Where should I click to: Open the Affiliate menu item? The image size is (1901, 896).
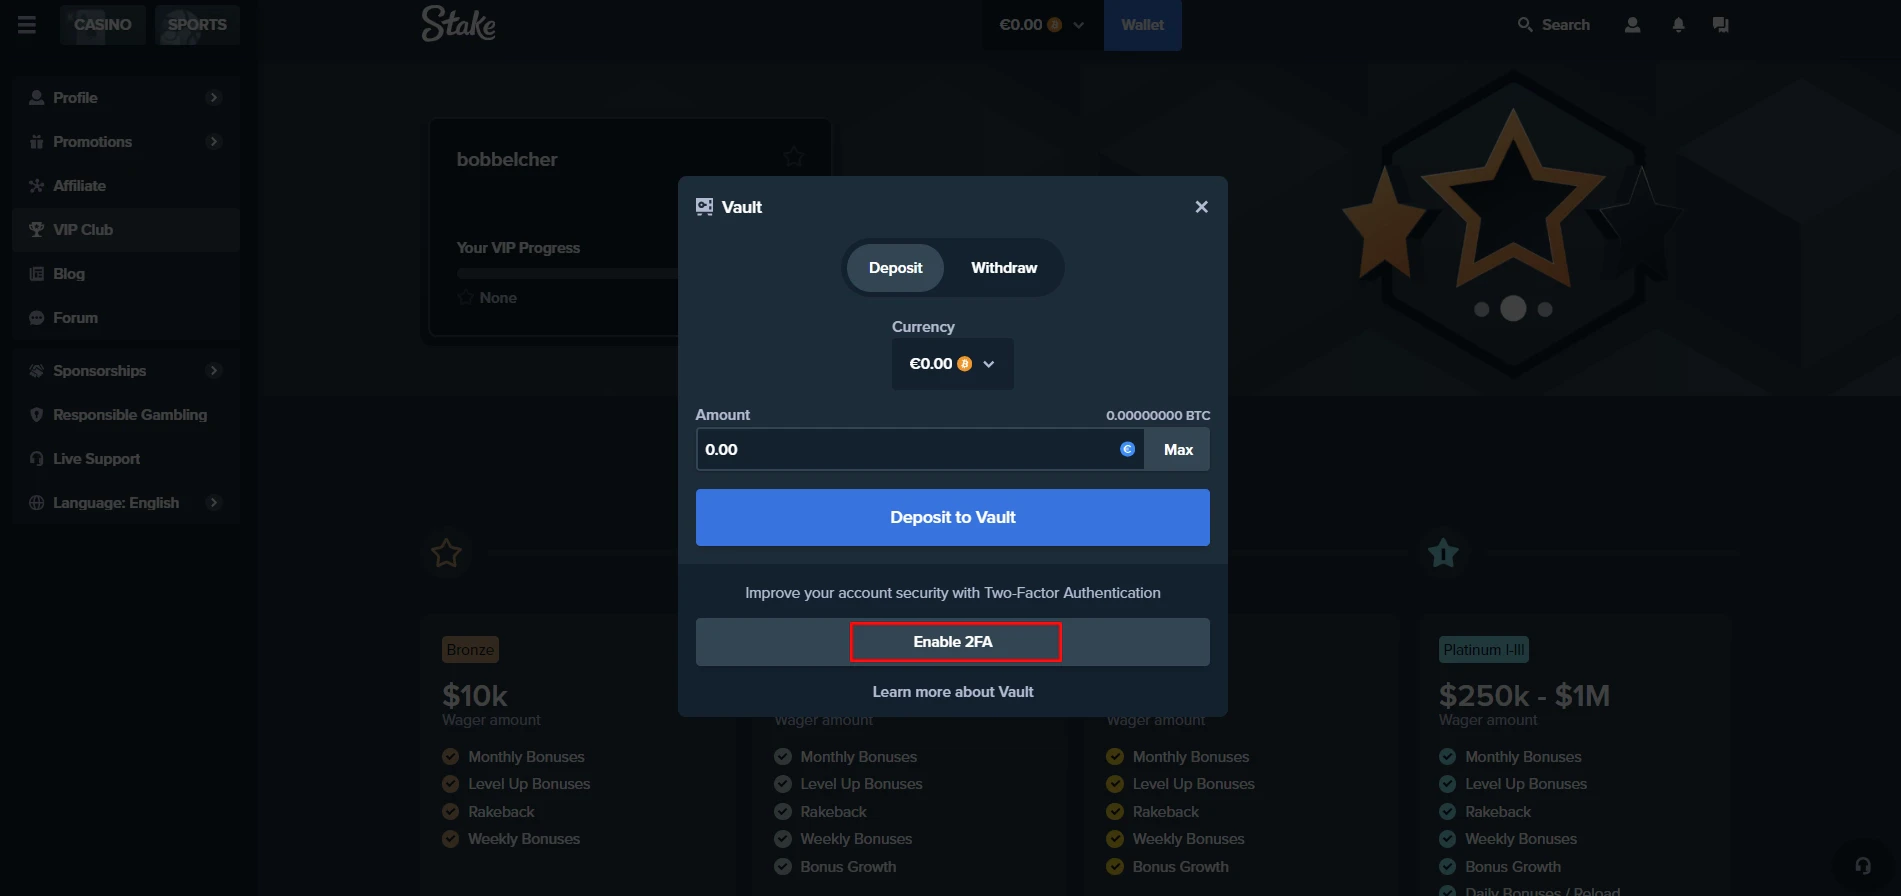point(126,185)
